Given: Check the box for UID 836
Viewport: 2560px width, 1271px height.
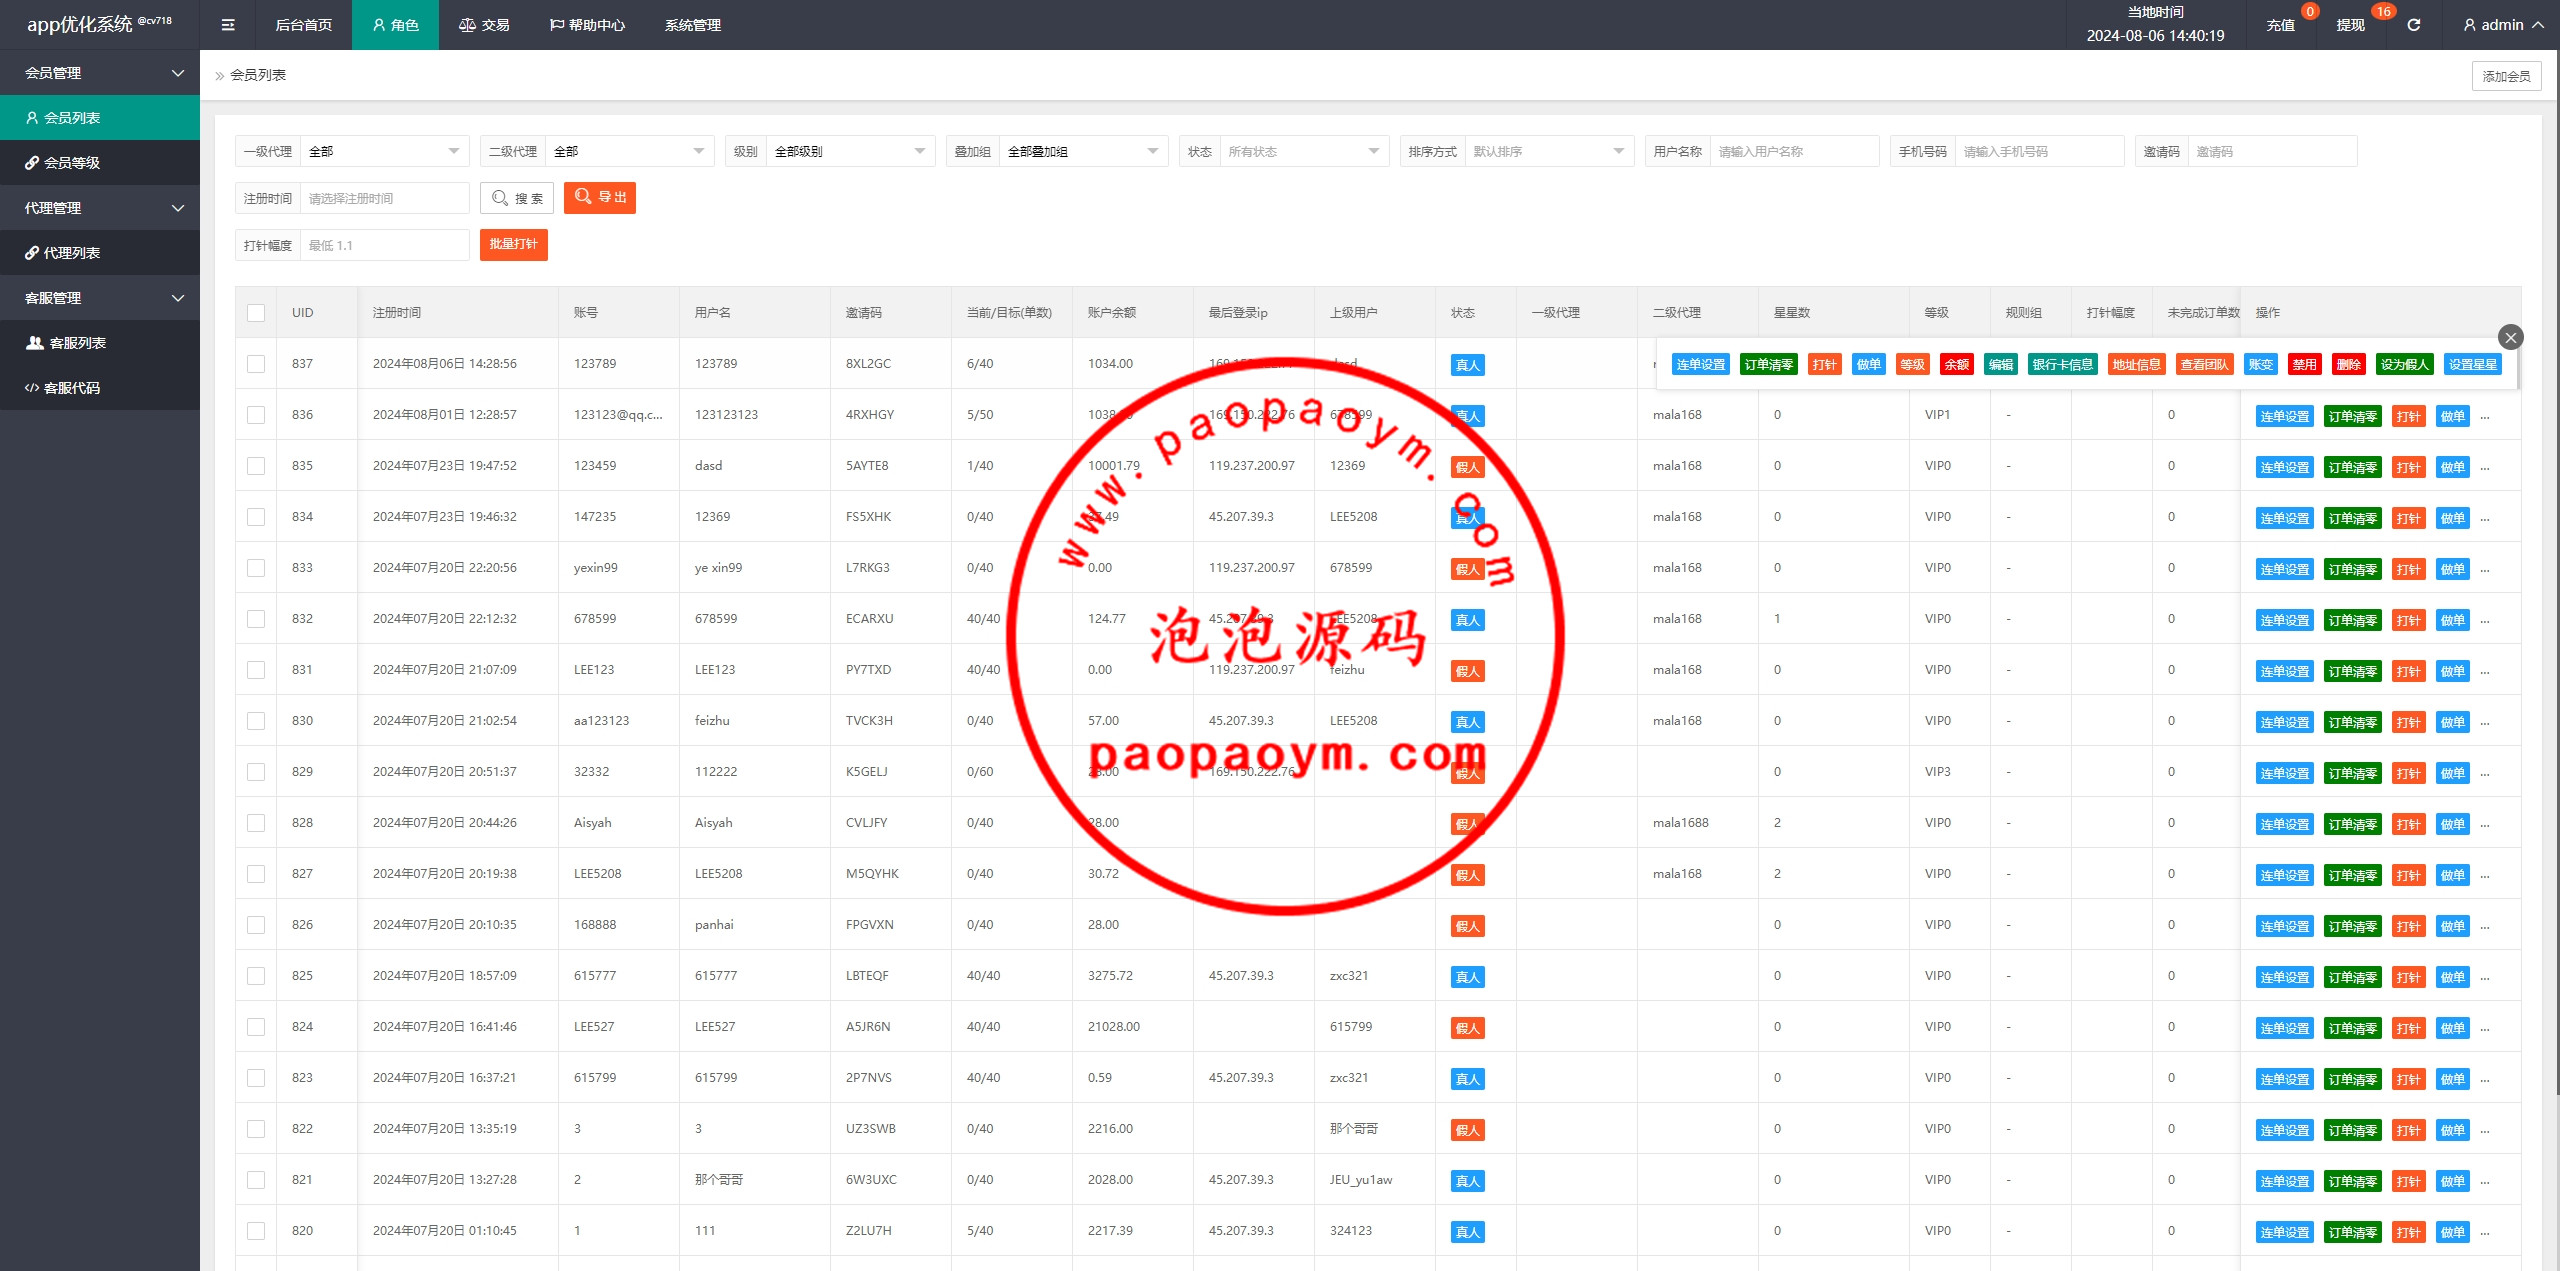Looking at the screenshot, I should coord(256,415).
